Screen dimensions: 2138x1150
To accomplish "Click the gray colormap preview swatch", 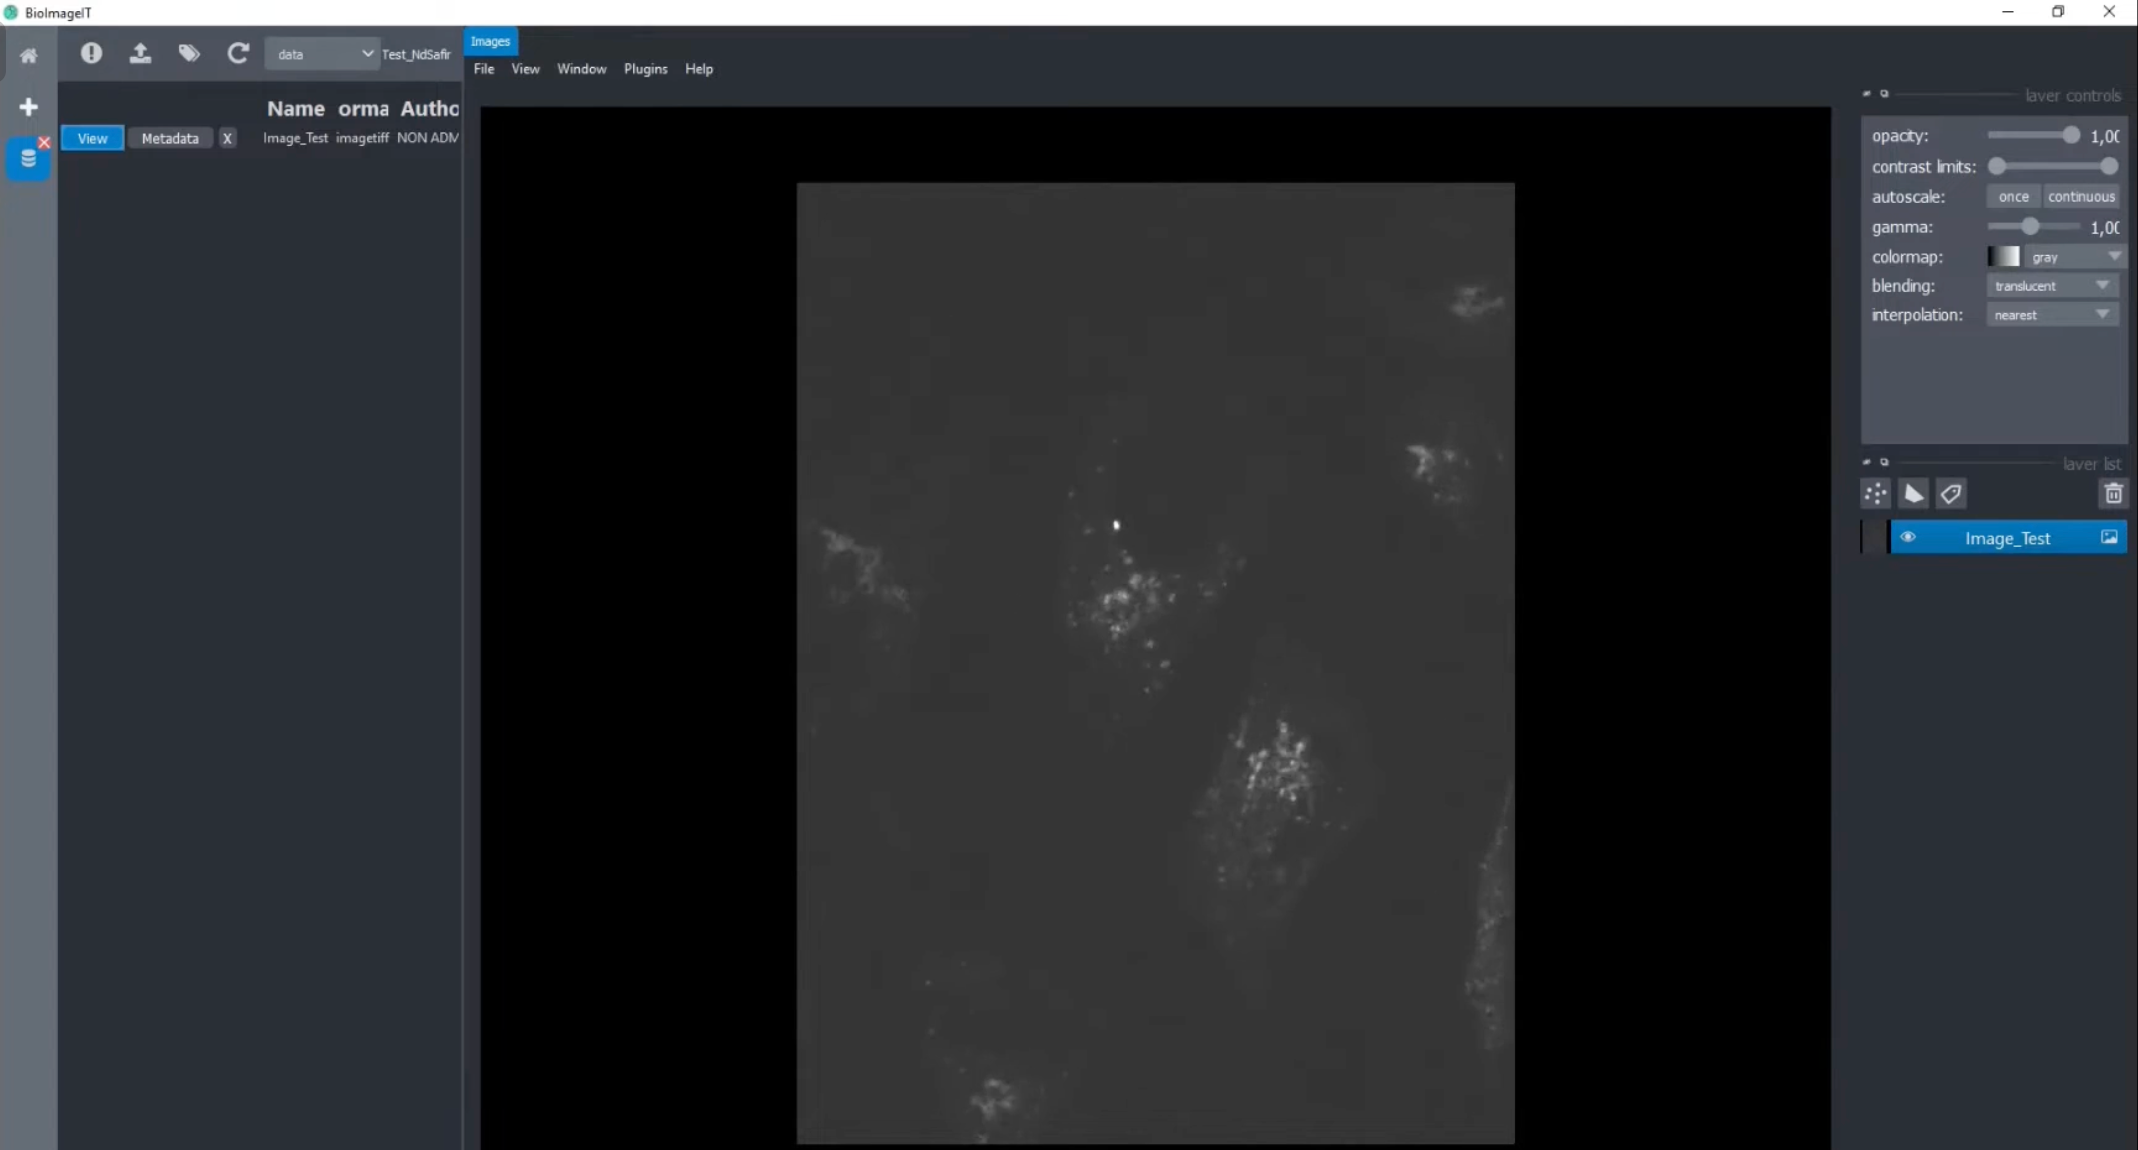I will (2003, 257).
